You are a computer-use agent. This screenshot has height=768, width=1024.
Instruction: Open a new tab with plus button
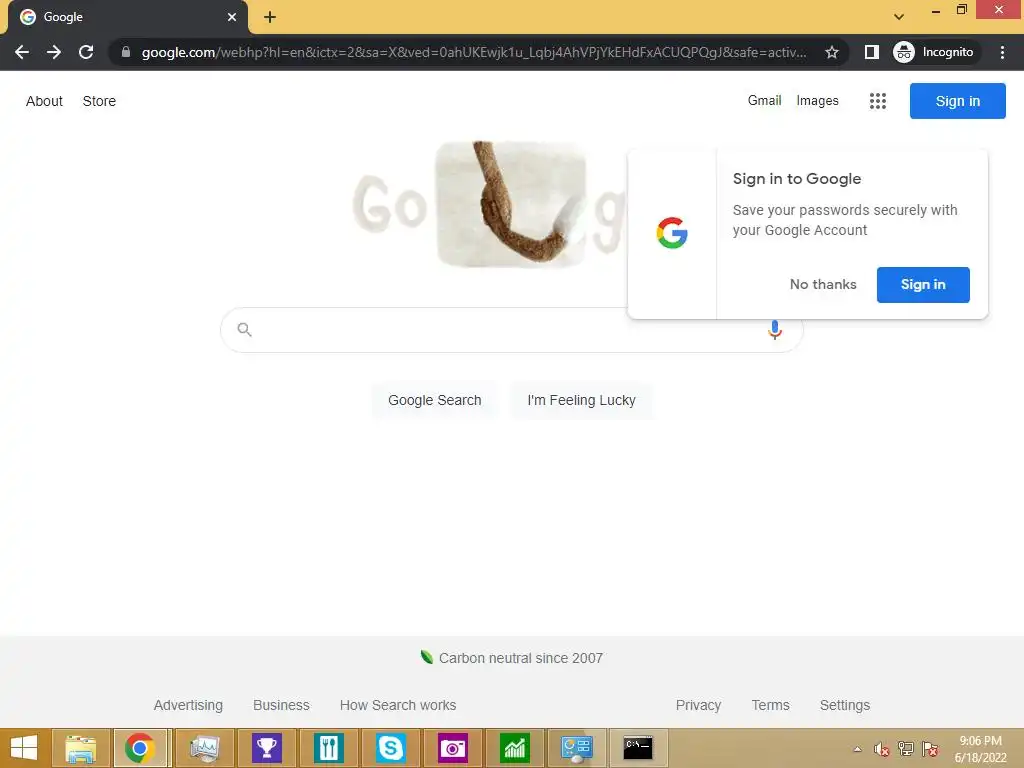(270, 17)
